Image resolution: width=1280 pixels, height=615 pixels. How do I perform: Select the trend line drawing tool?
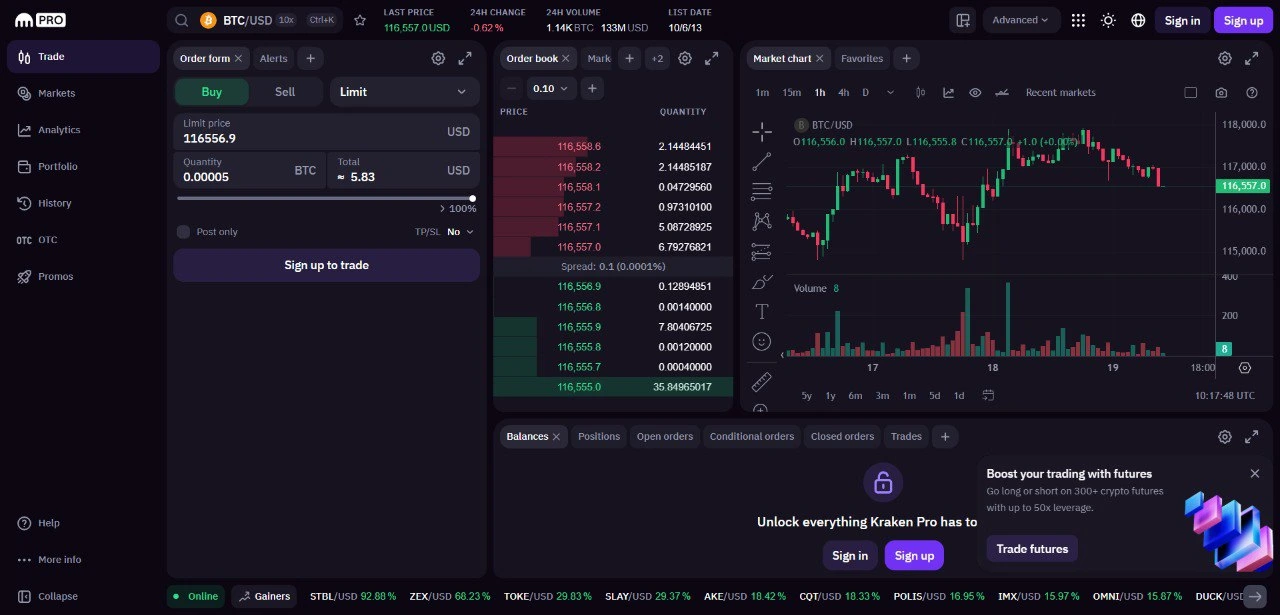point(761,161)
